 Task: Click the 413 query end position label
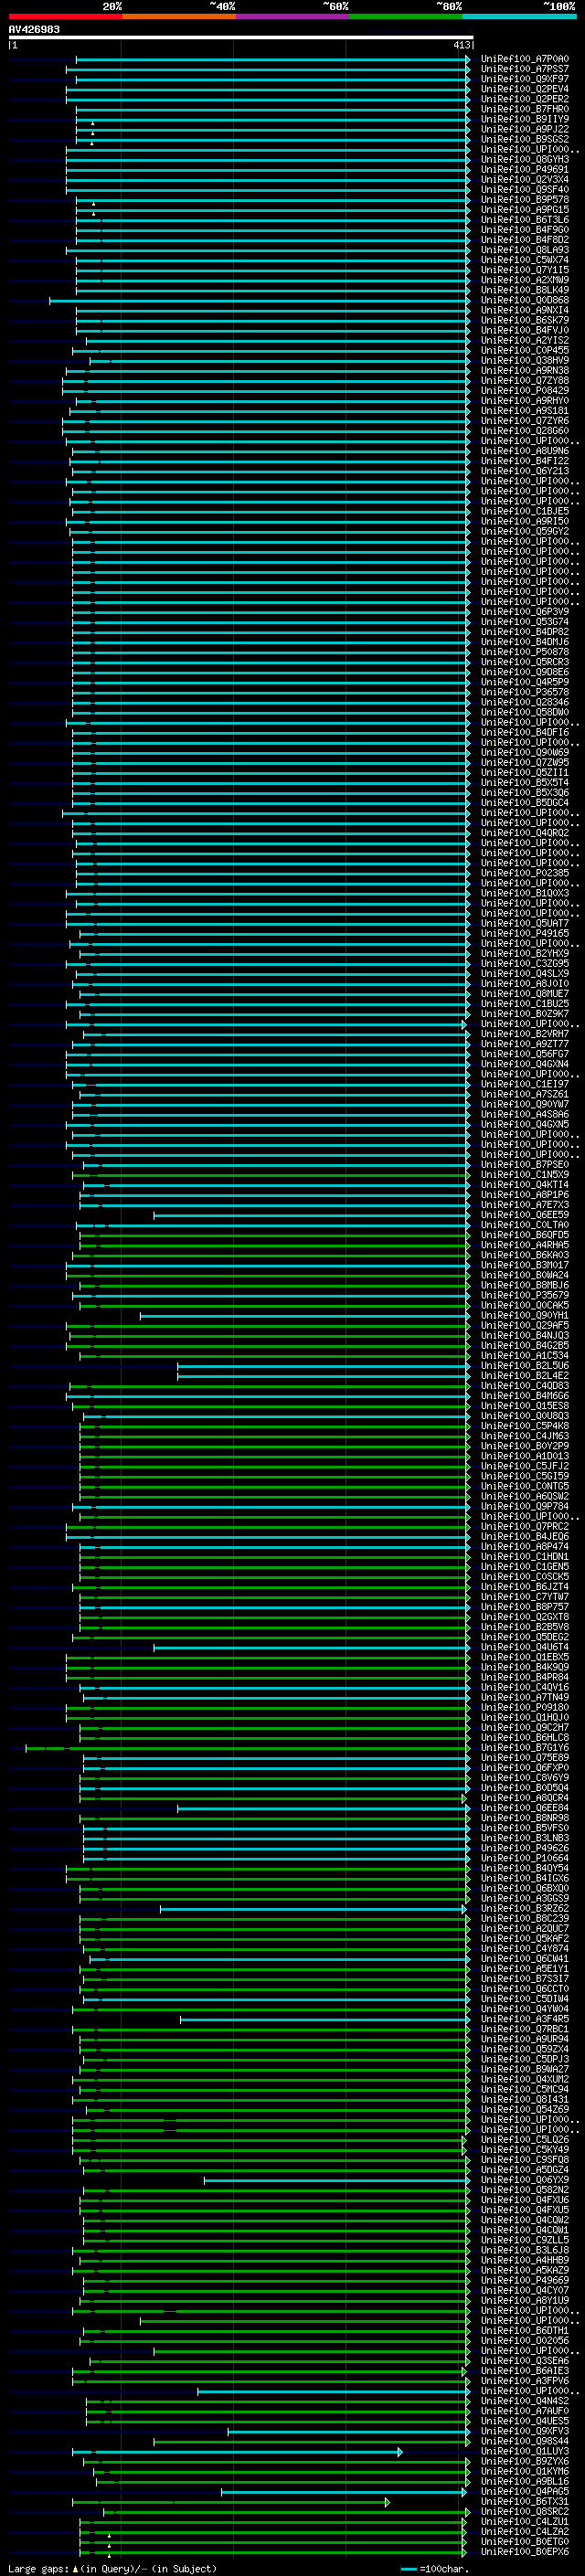461,45
